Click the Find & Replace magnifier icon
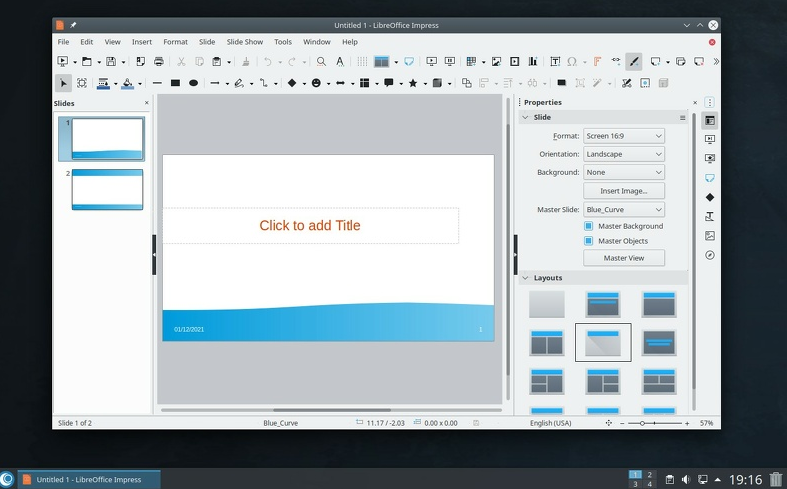The image size is (787, 489). coord(321,62)
